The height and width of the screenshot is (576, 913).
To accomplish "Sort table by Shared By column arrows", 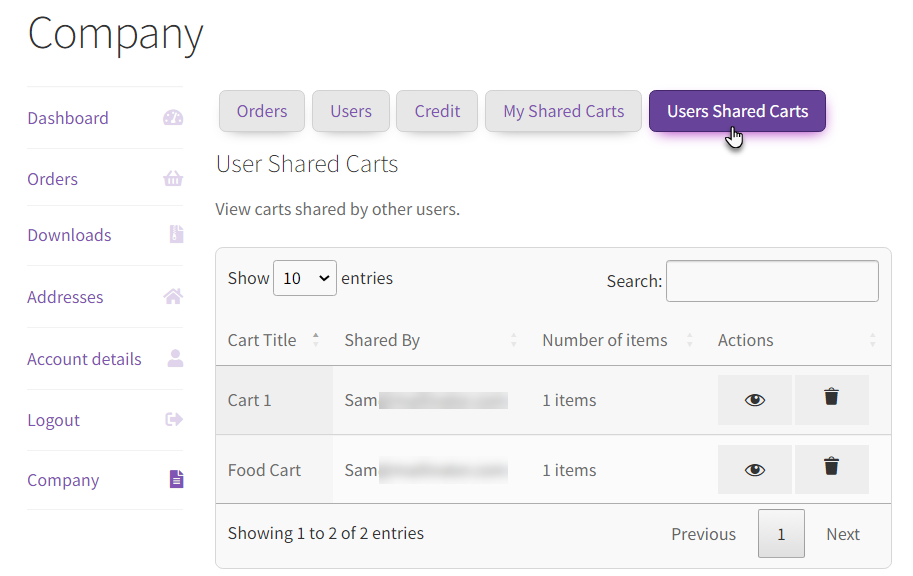I will pos(514,340).
